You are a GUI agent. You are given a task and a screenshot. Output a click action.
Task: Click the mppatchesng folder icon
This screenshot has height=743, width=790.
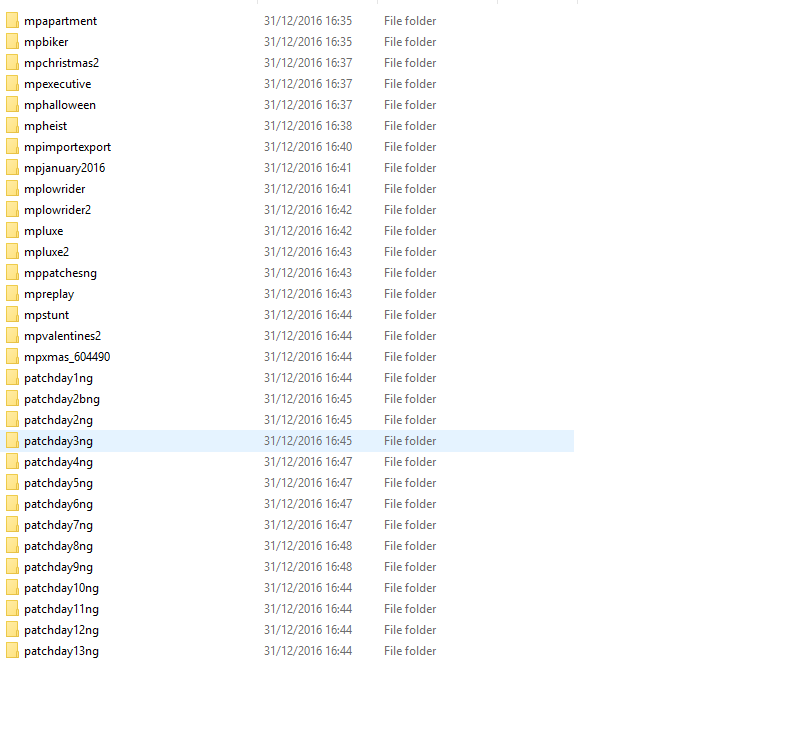13,273
